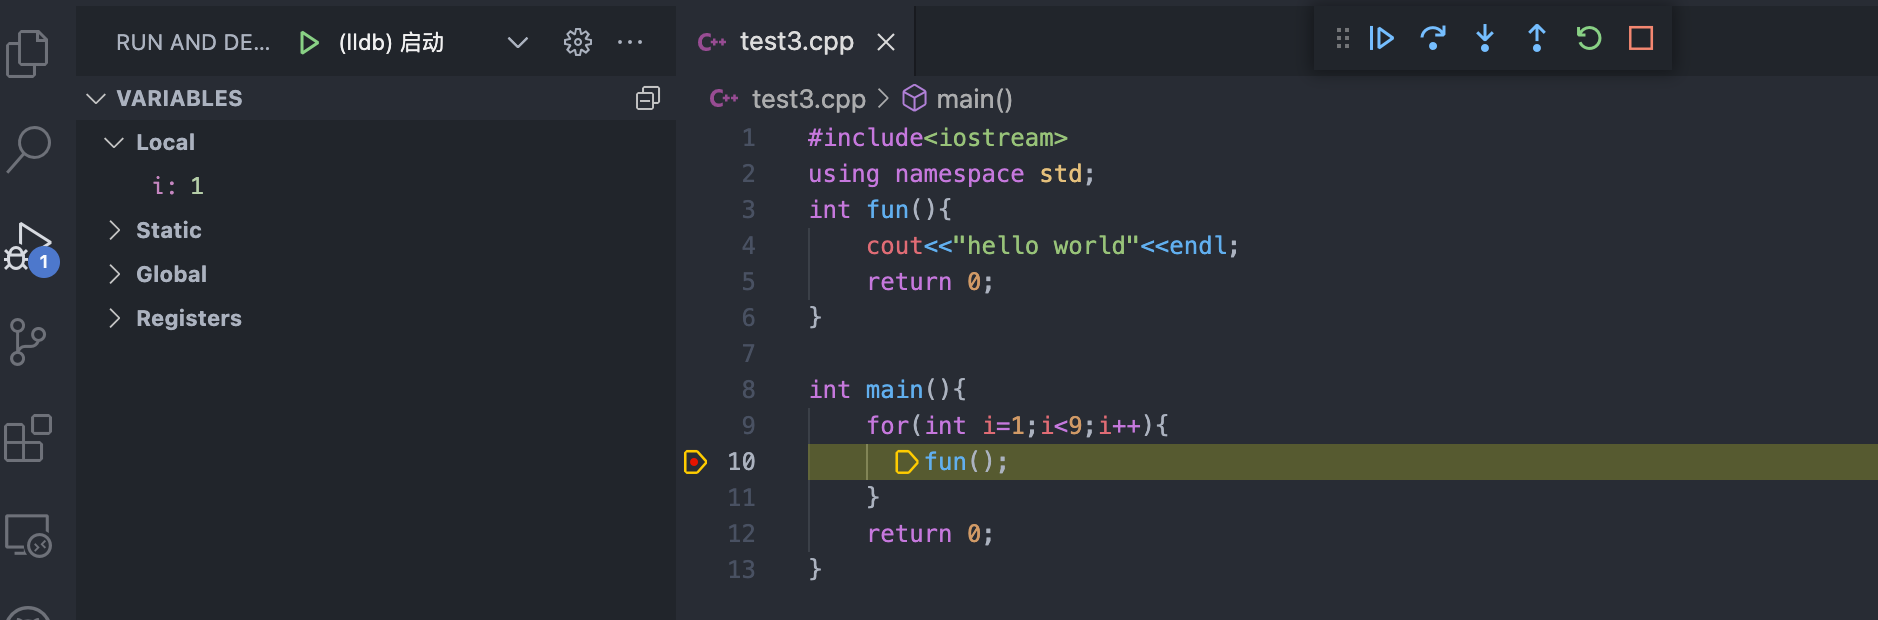The image size is (1878, 620).
Task: Open the Run and Debug more actions menu
Action: point(630,42)
